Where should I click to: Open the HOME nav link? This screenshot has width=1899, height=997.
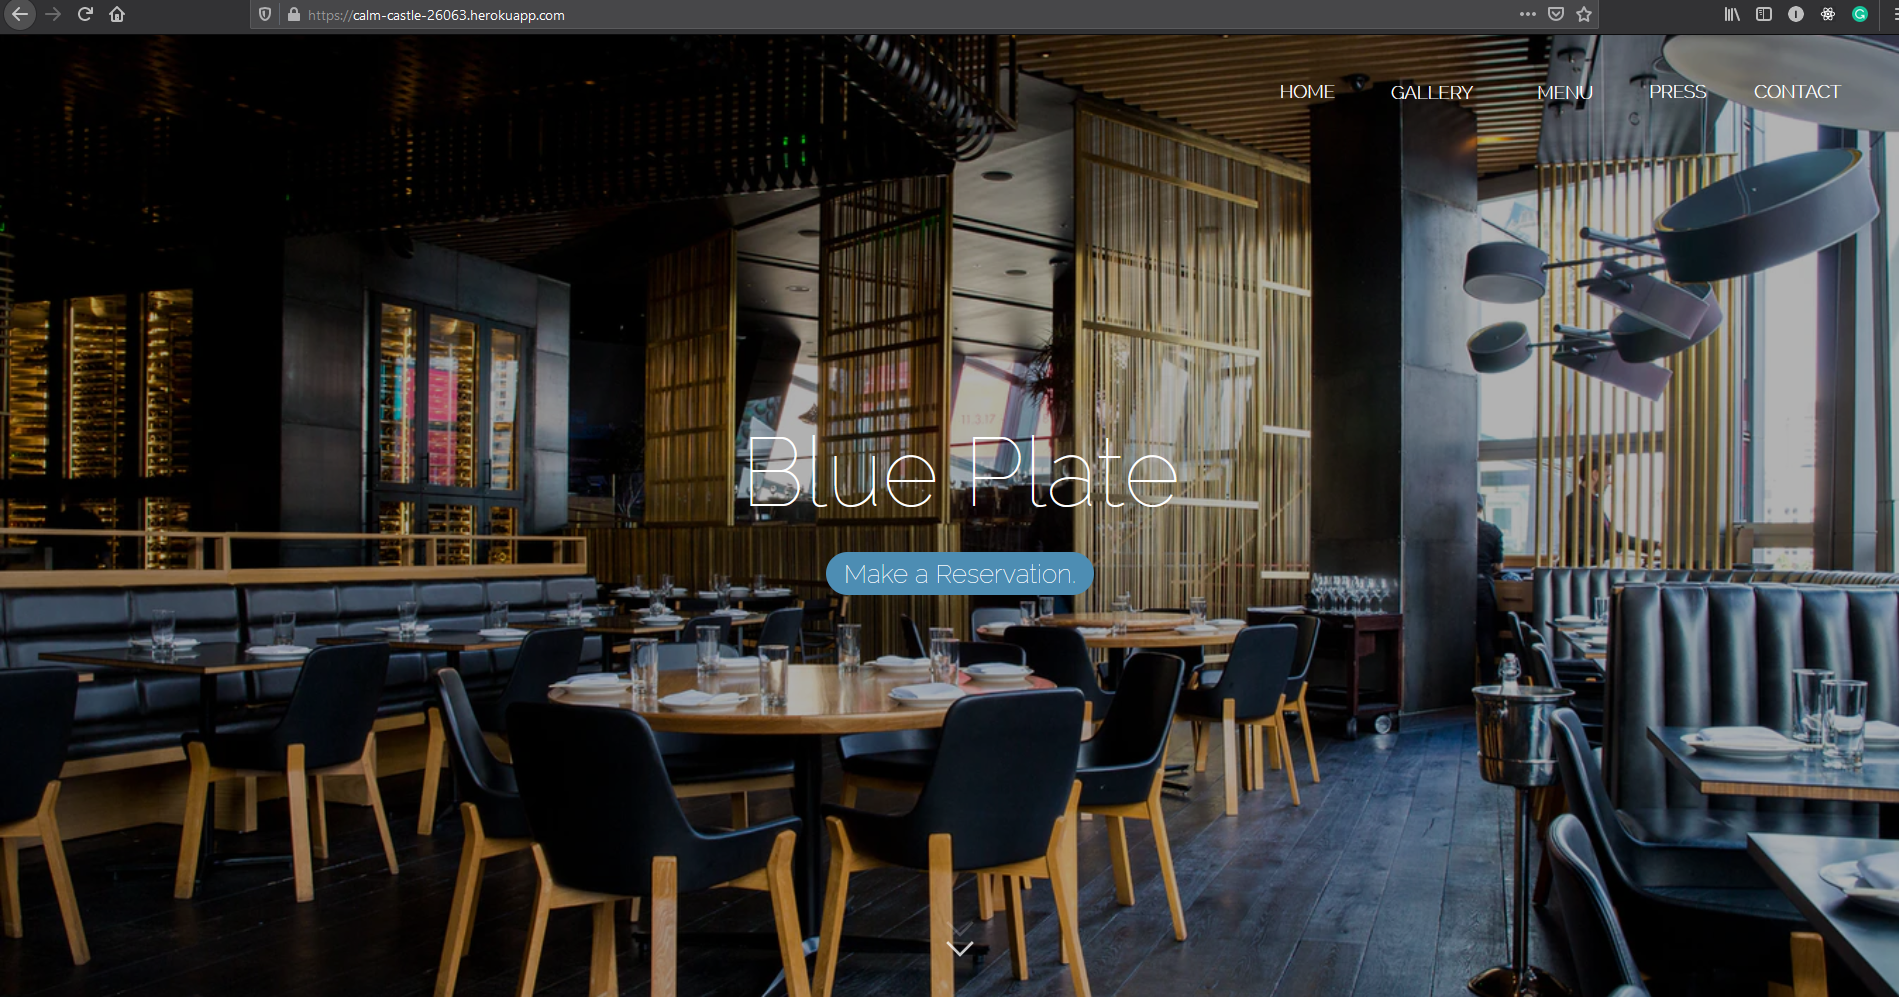click(x=1307, y=92)
